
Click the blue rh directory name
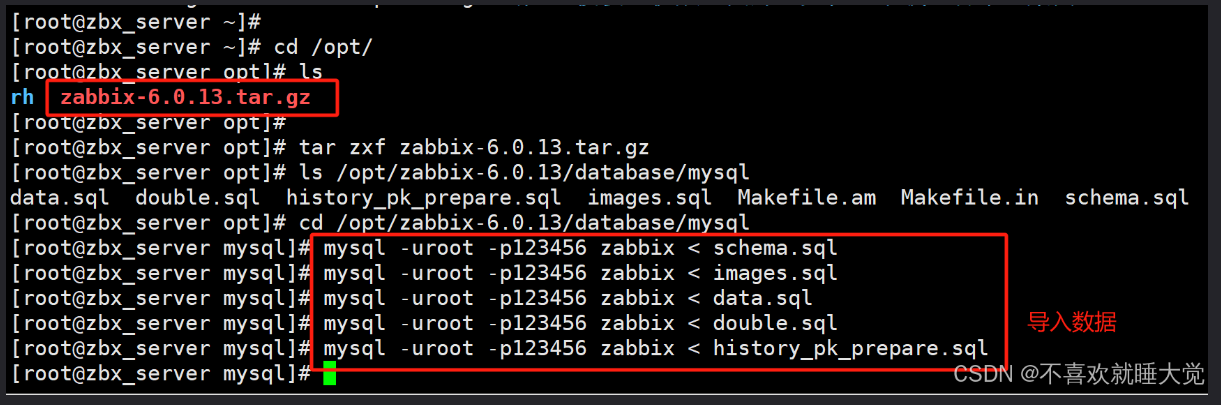[x=22, y=98]
